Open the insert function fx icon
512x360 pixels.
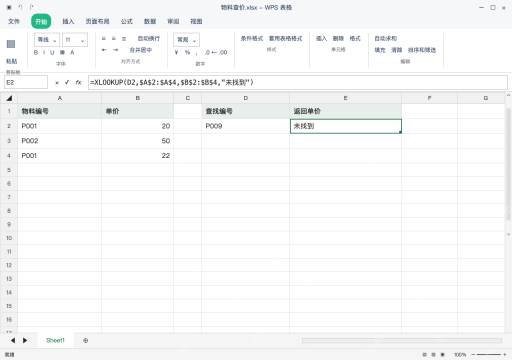[78, 82]
